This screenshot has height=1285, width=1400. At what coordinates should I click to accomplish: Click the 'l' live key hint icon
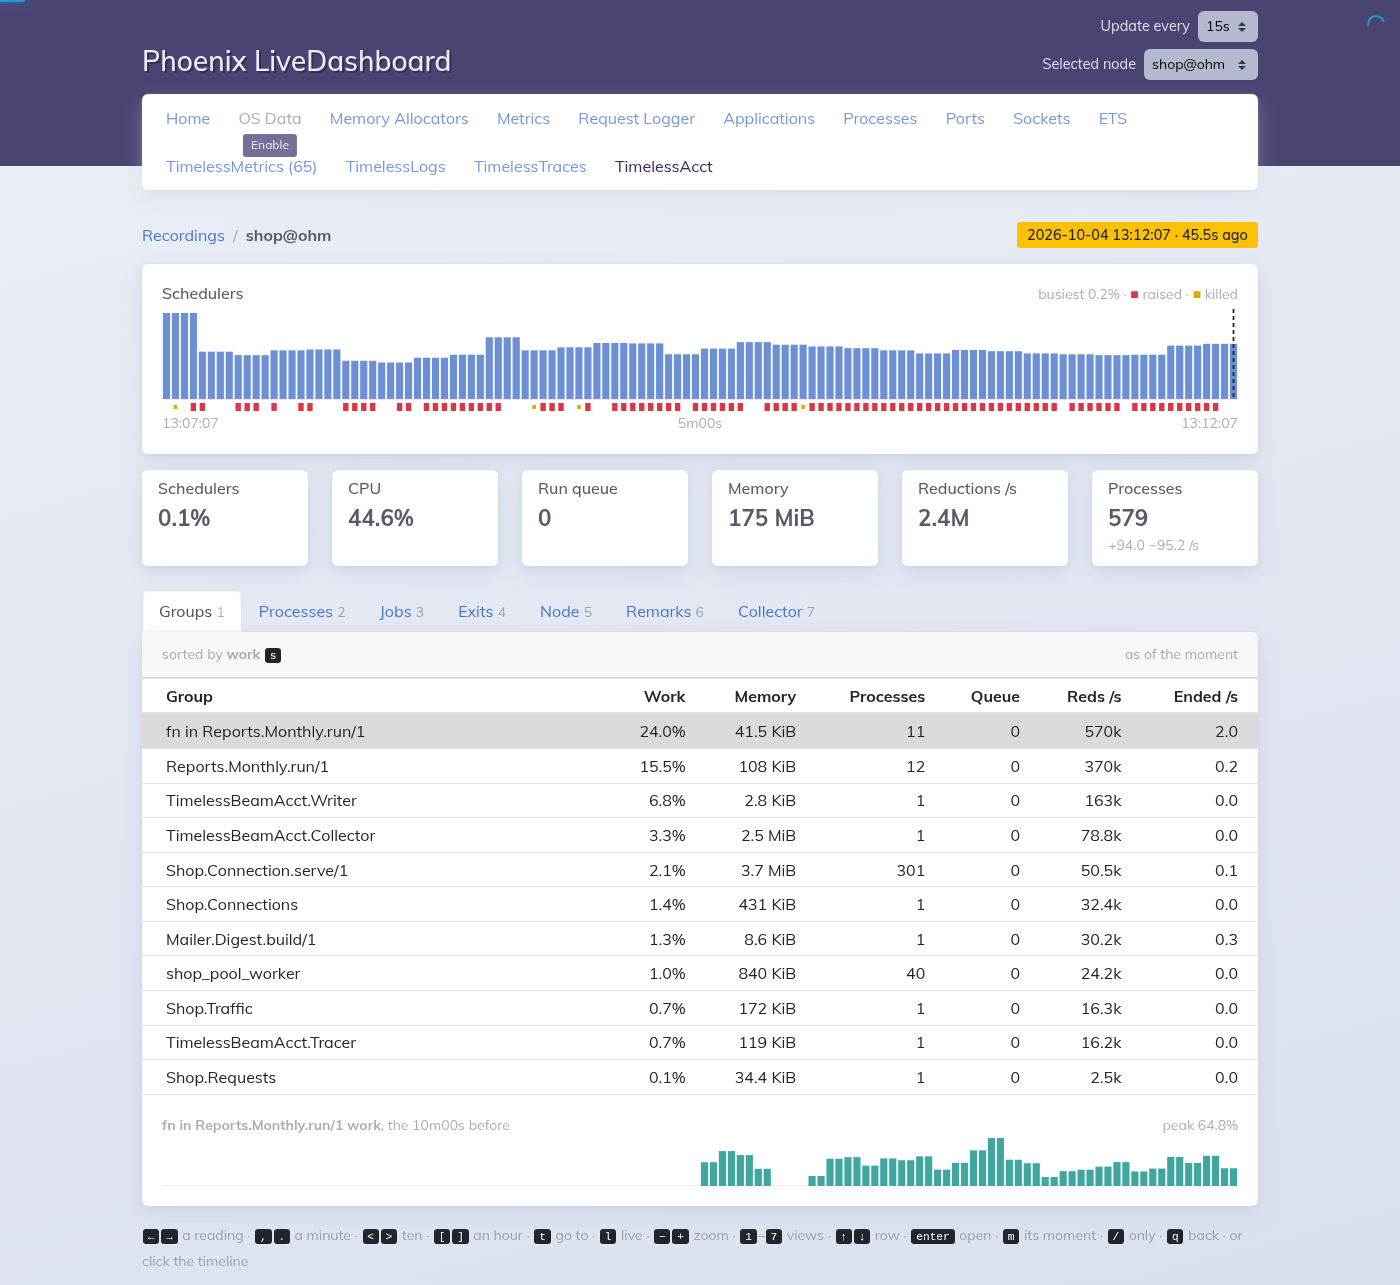point(608,1237)
